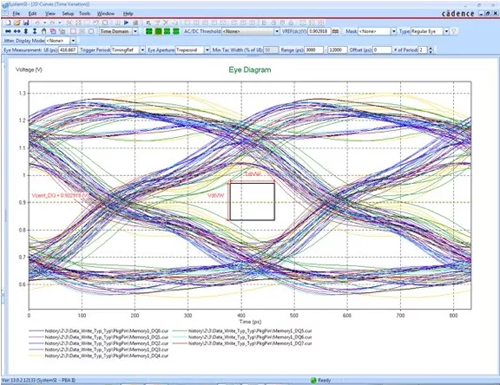The width and height of the screenshot is (500, 385).
Task: Click the icon beside the VREF field
Action: [x=336, y=31]
